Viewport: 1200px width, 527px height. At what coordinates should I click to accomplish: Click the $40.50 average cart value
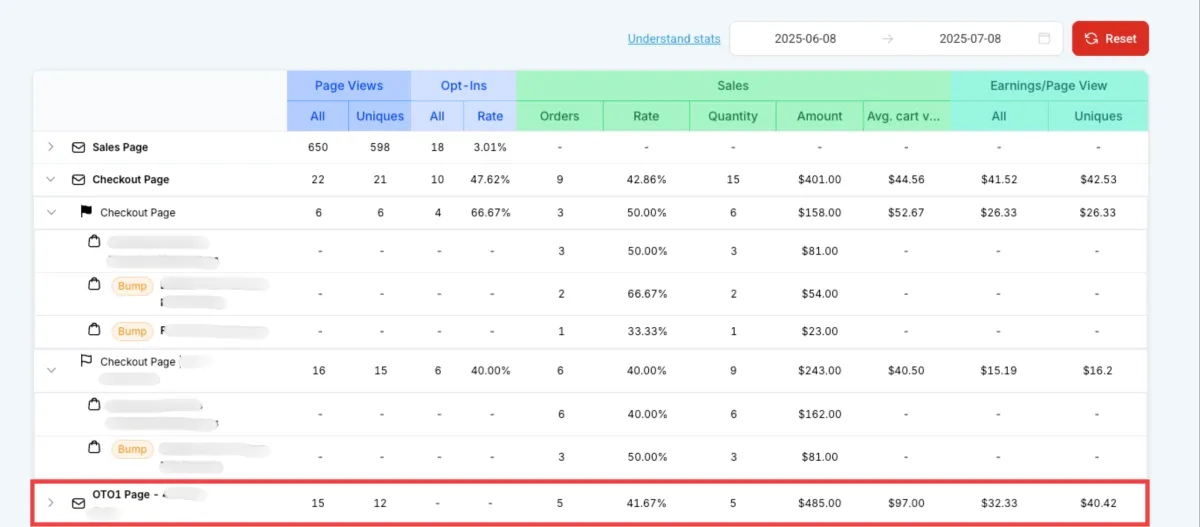(906, 370)
